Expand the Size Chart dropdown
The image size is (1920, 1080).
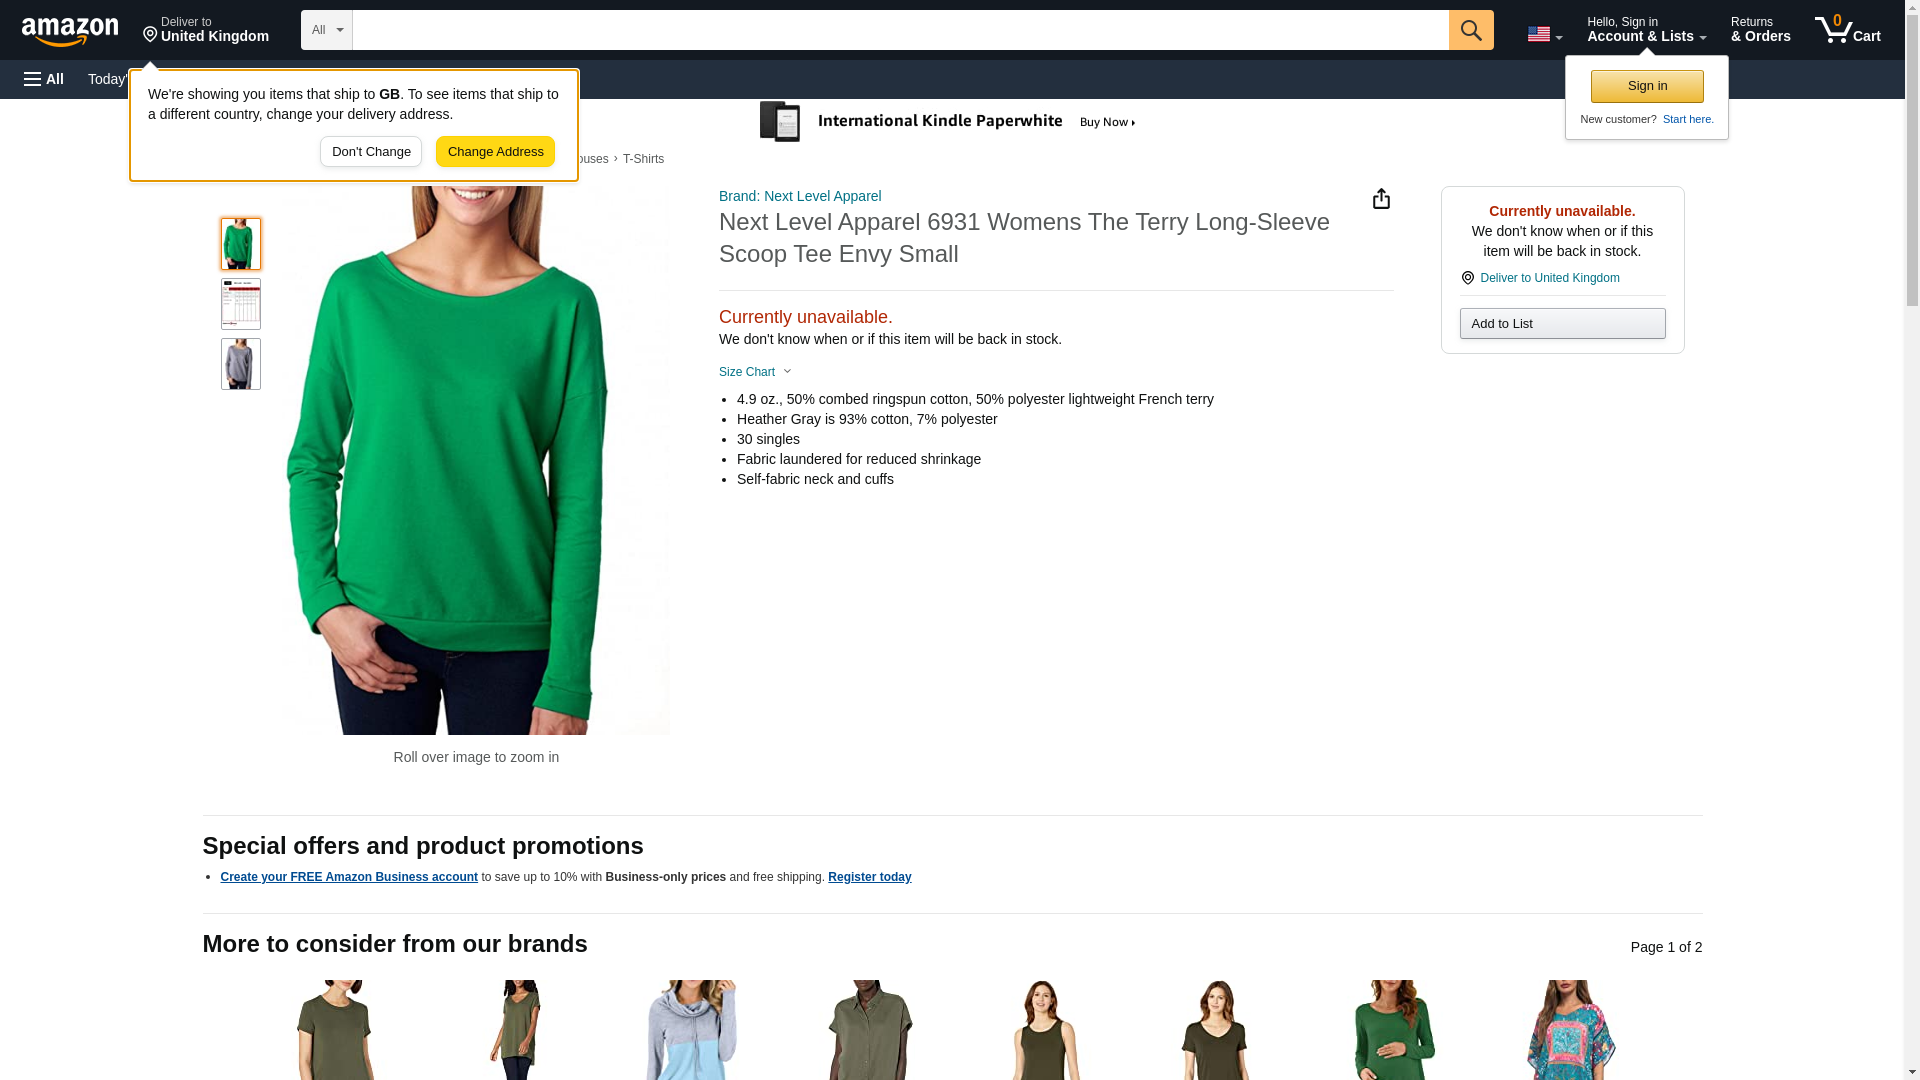pyautogui.click(x=755, y=372)
